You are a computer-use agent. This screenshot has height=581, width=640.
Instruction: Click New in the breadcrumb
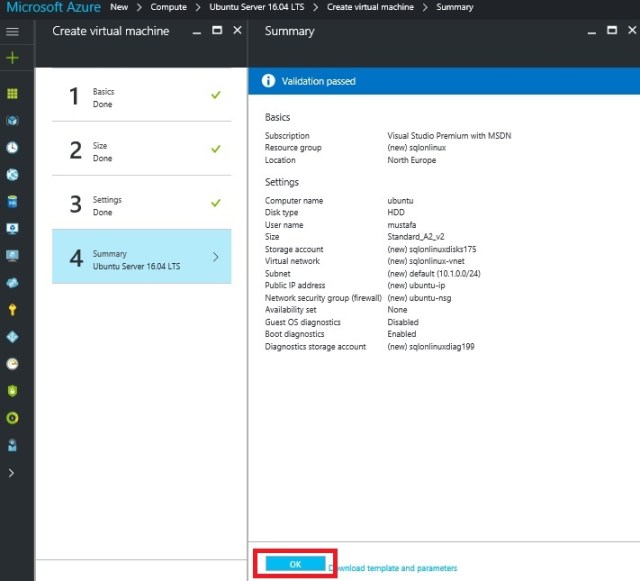(119, 7)
